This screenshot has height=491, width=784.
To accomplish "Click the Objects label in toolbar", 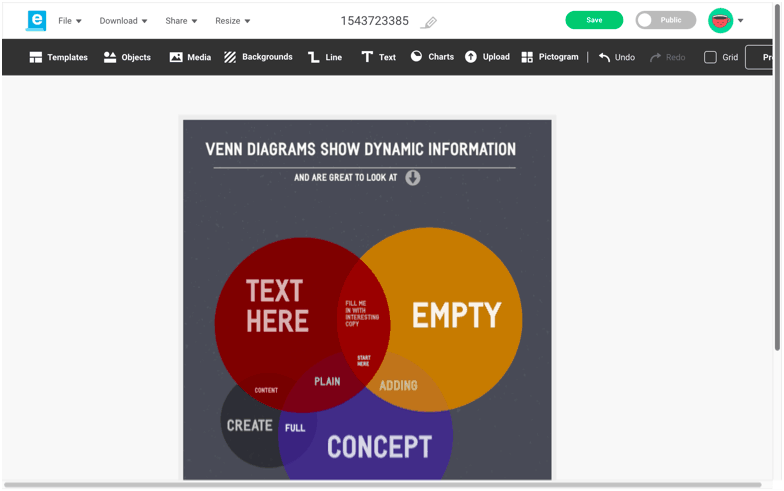I will 136,58.
